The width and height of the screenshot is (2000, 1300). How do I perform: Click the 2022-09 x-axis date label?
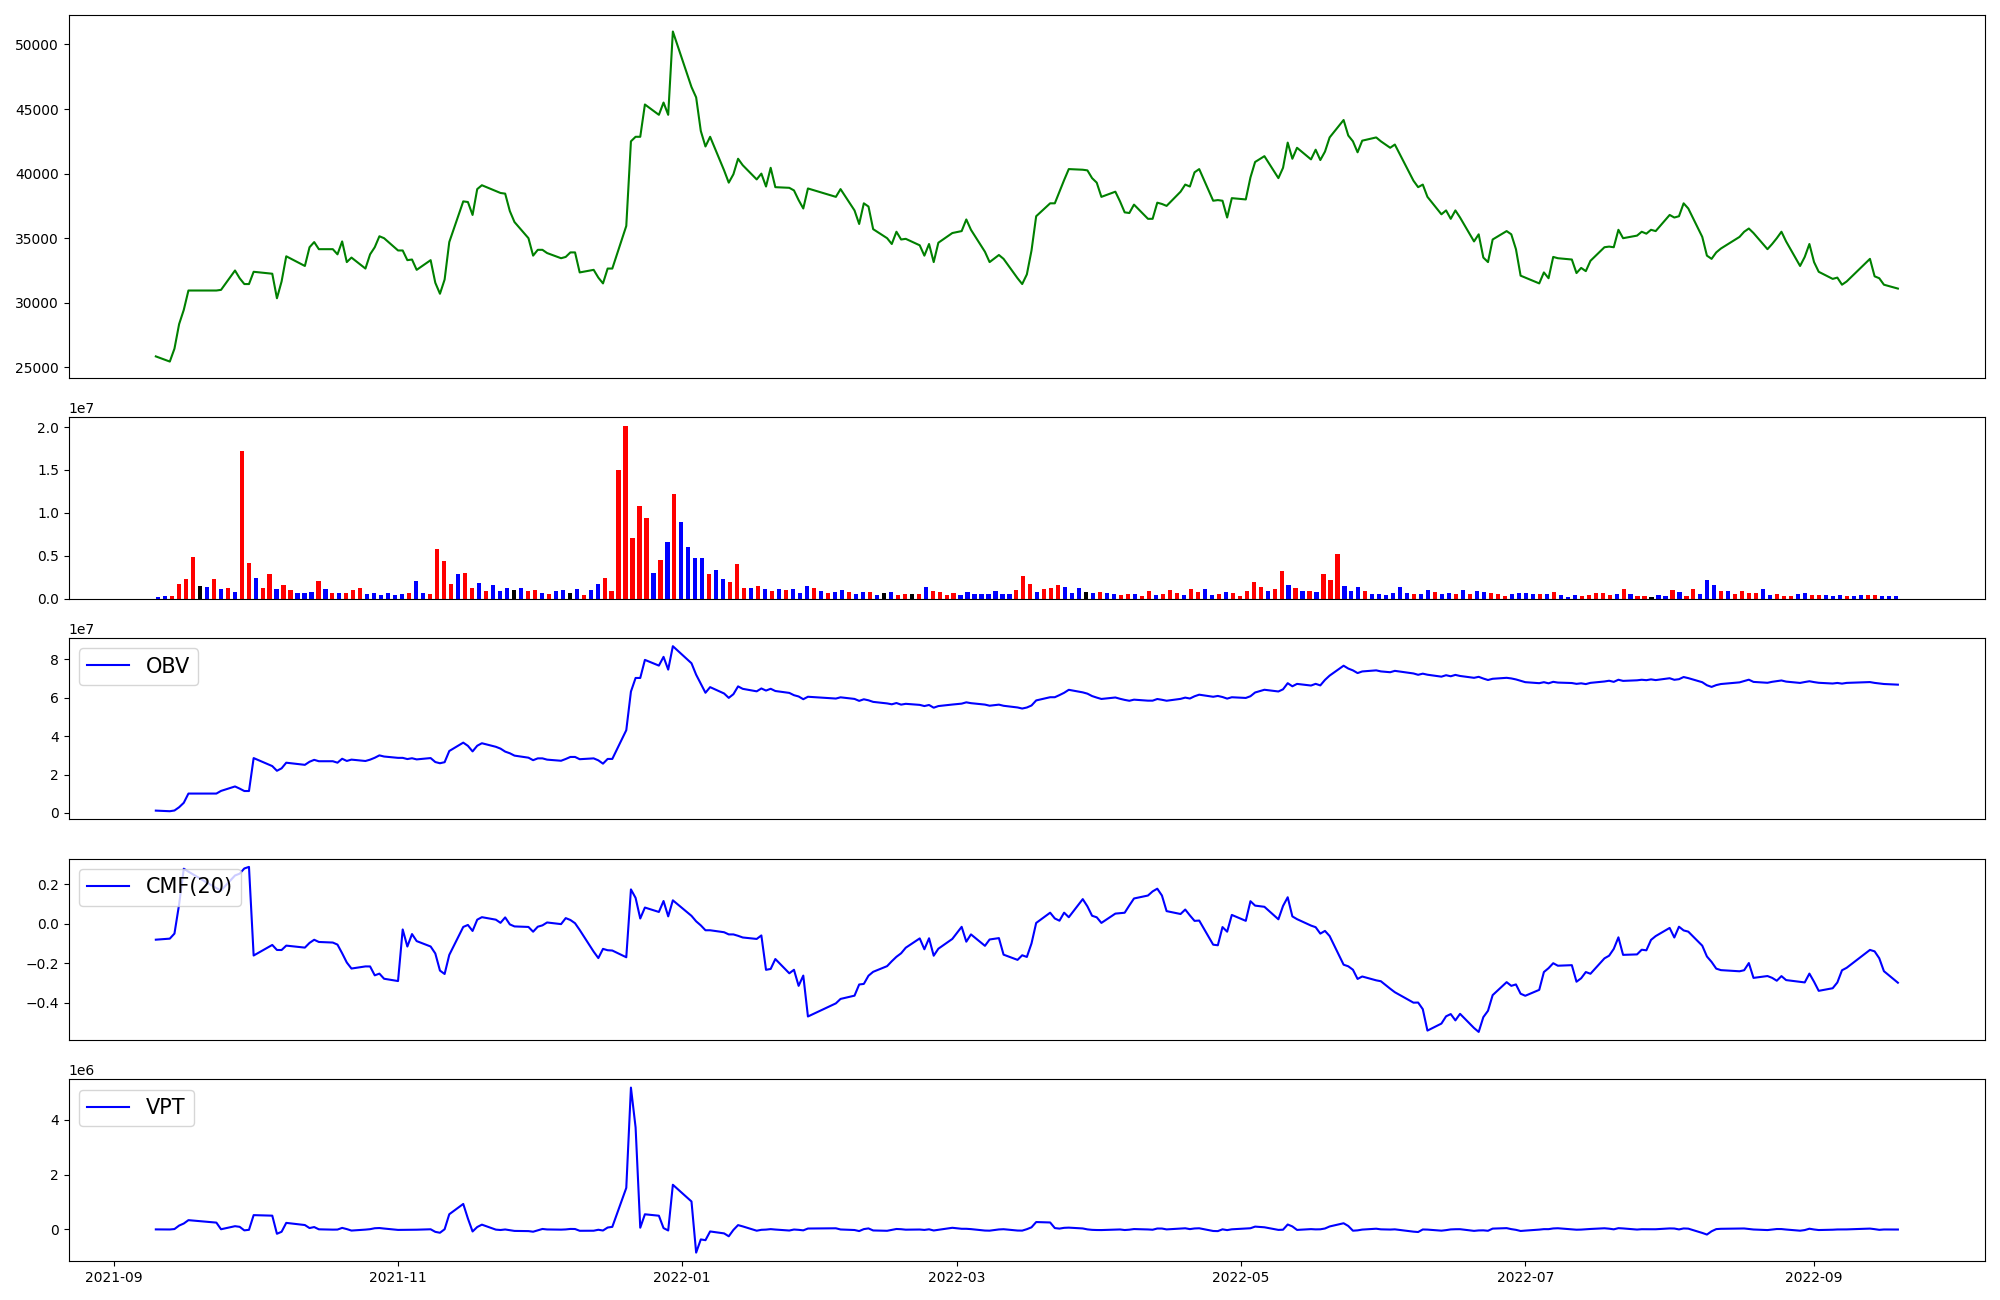(1813, 1276)
